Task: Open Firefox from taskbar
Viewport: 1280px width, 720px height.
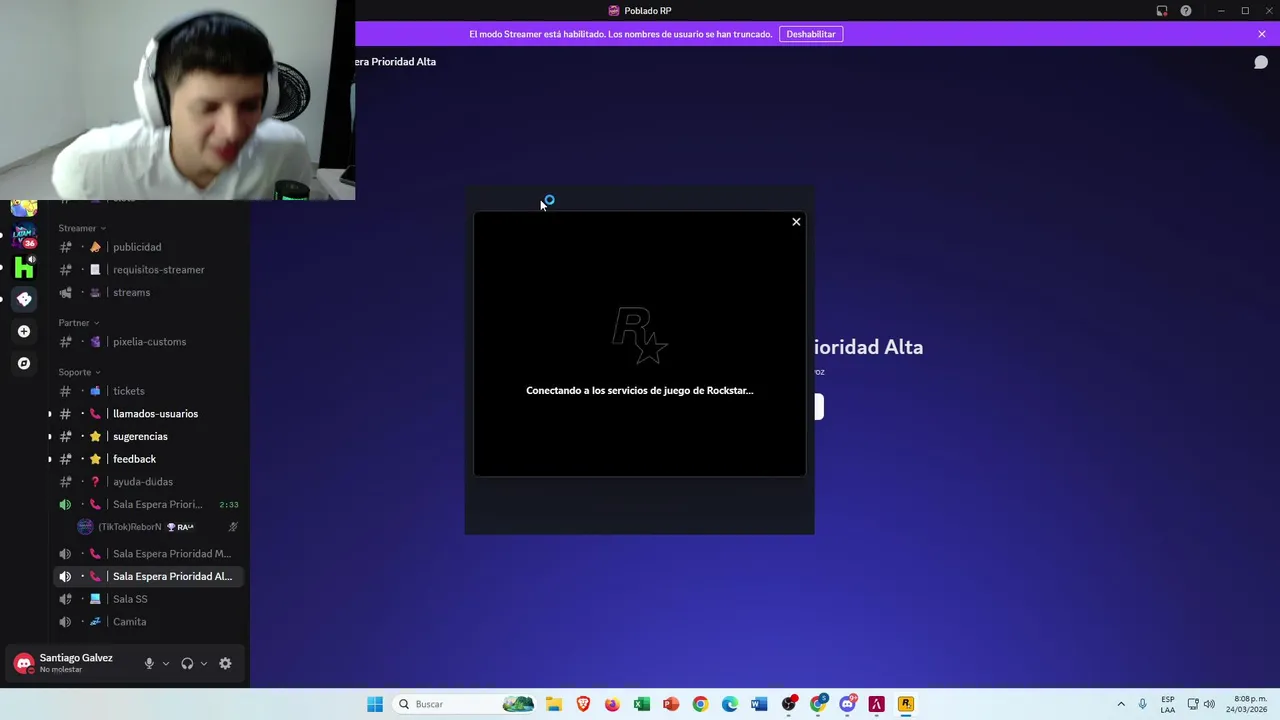Action: click(x=612, y=704)
